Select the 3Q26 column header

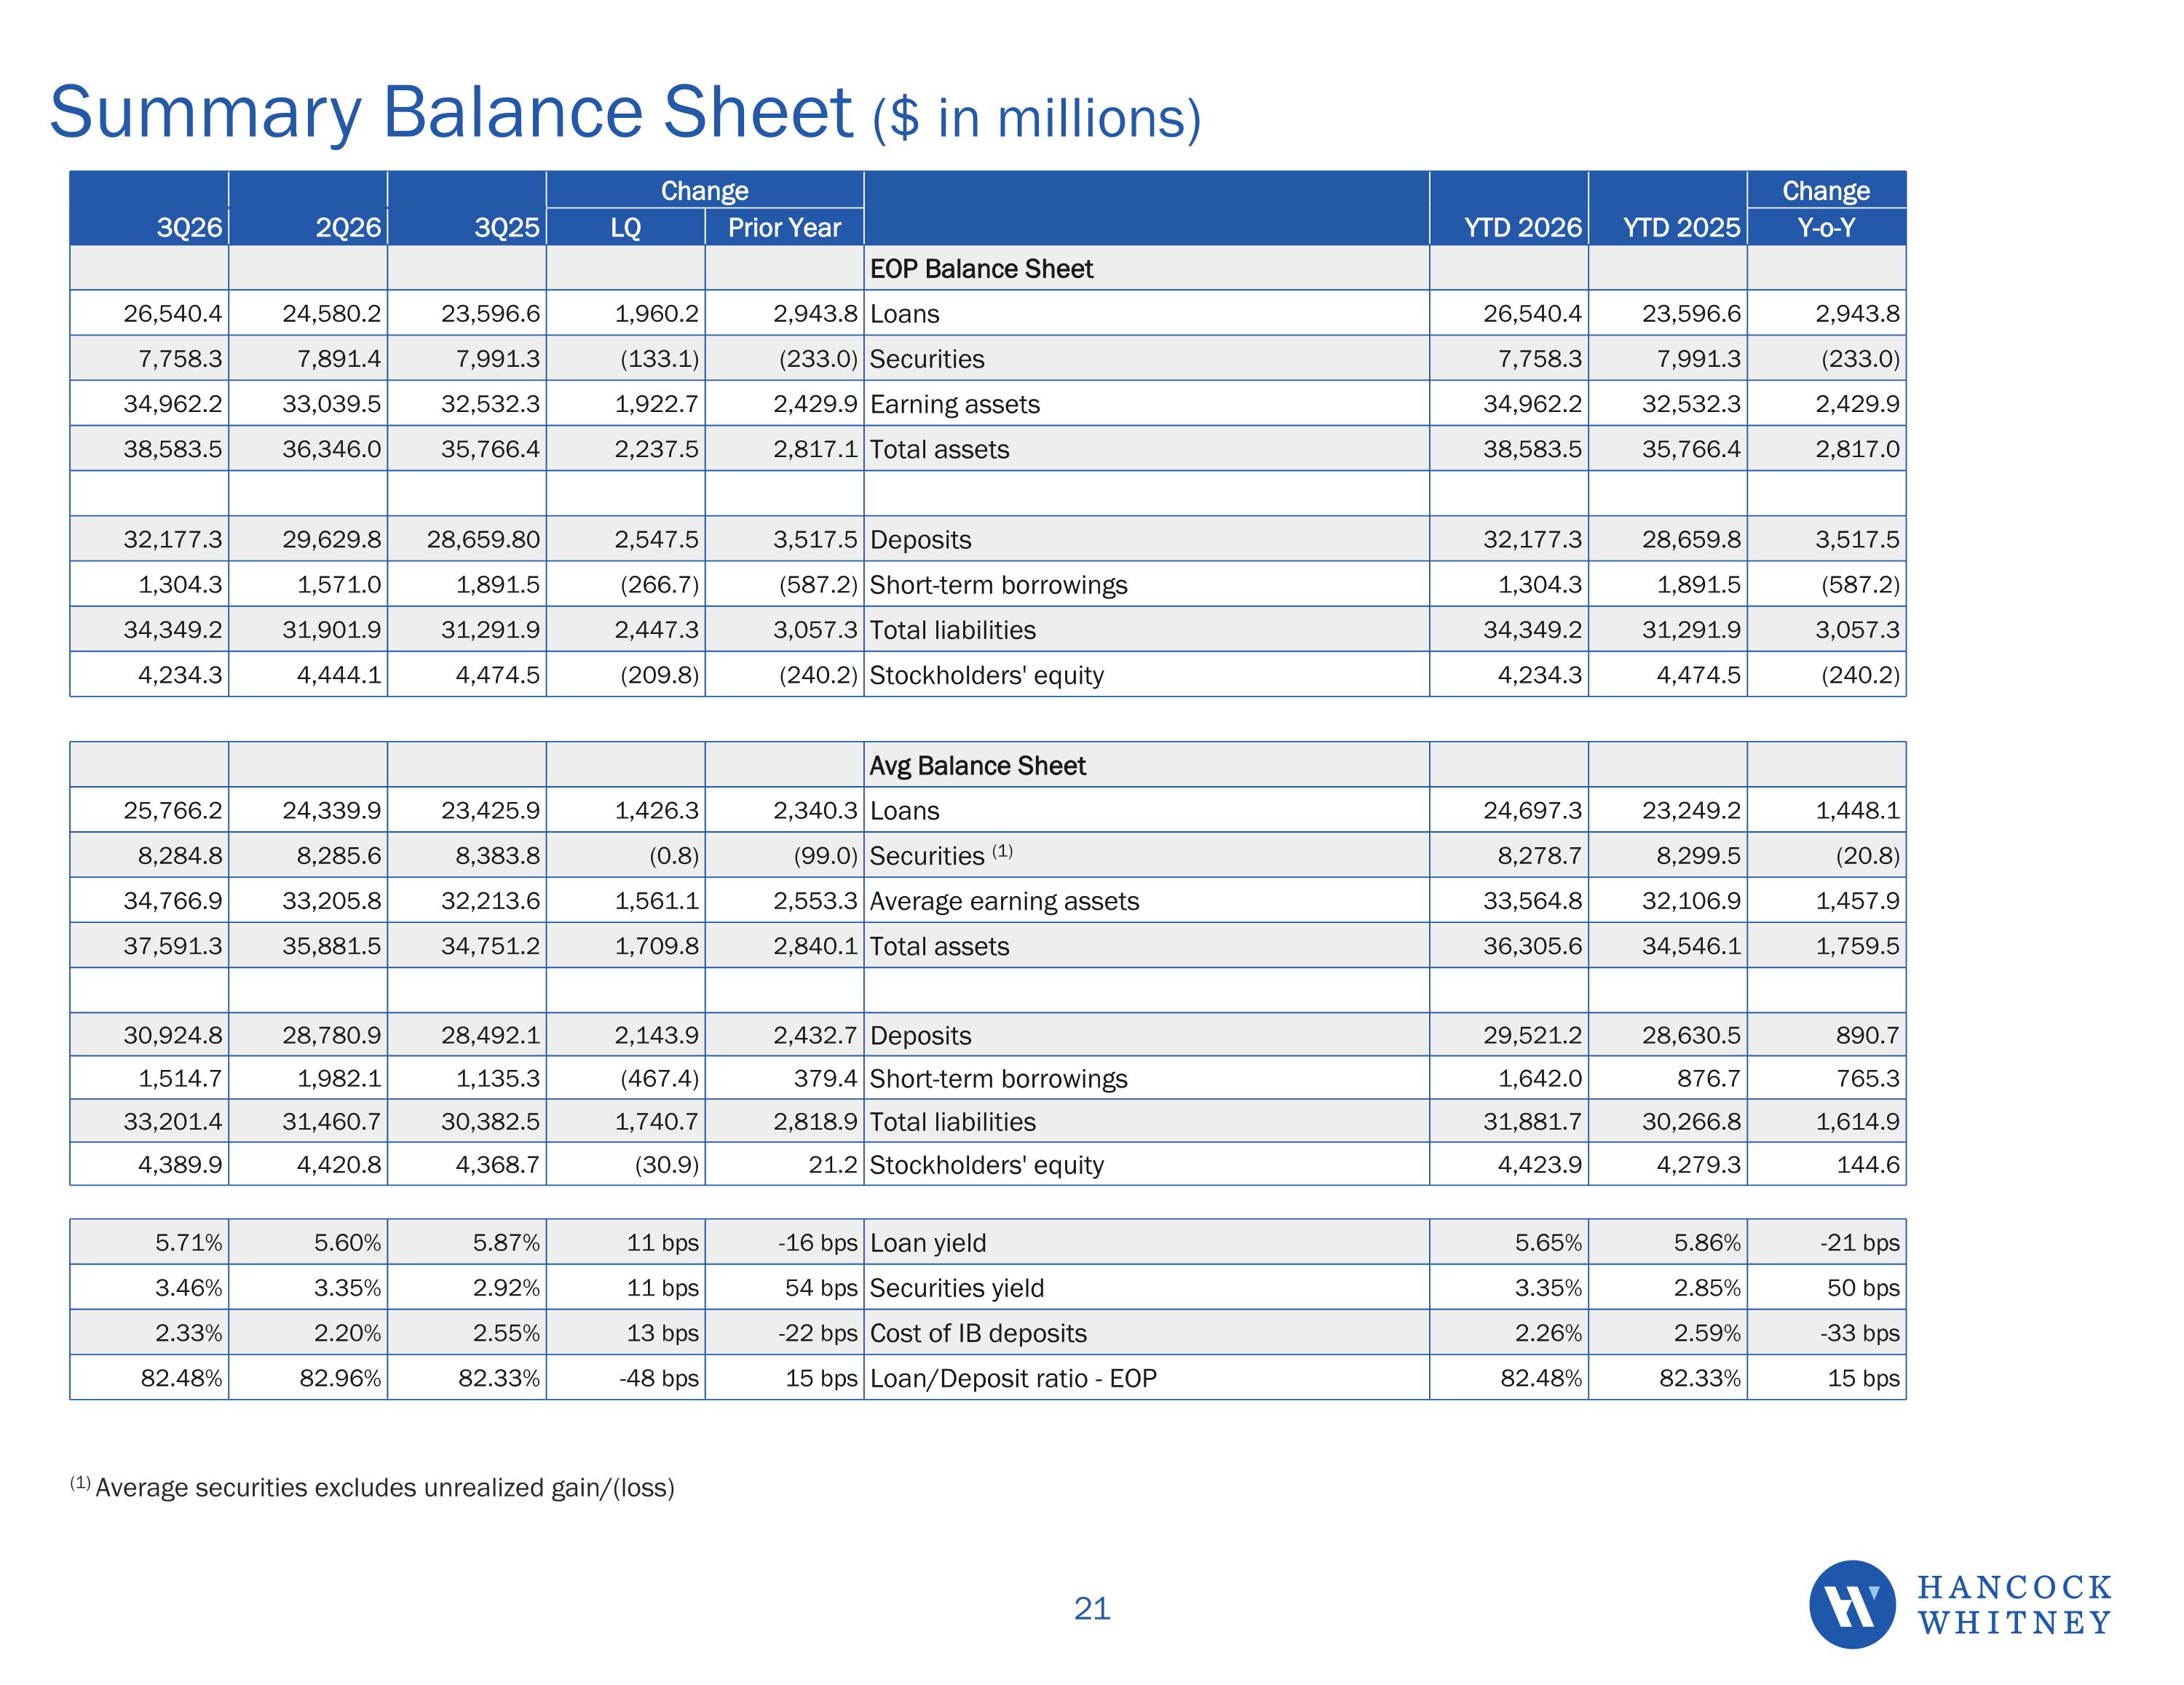tap(189, 227)
